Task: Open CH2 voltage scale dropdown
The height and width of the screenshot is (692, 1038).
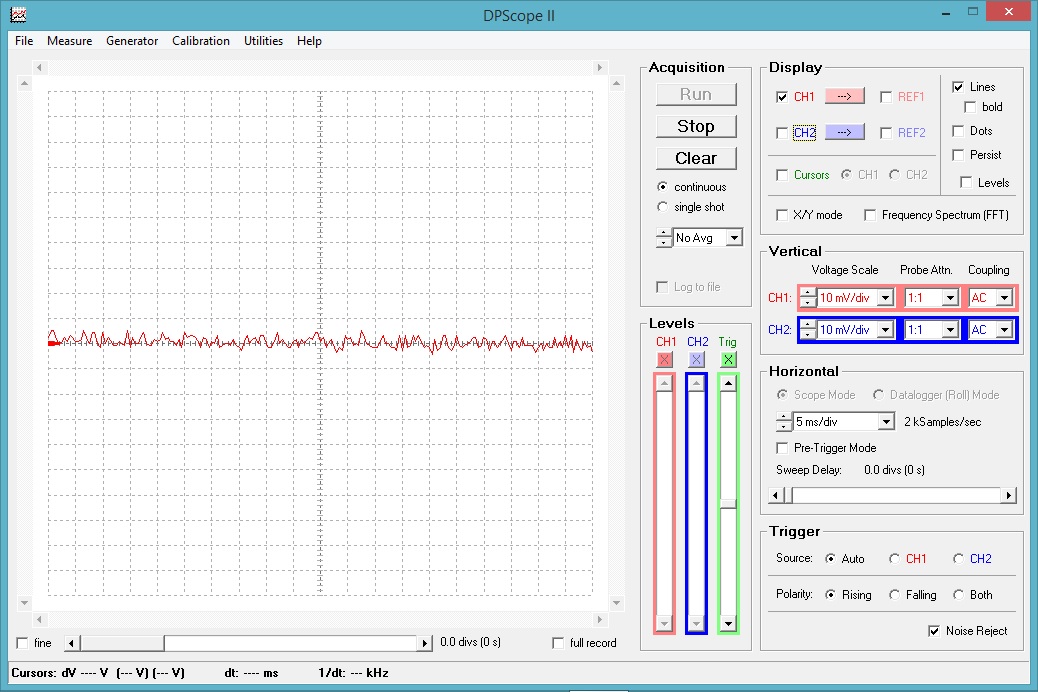Action: tap(886, 330)
